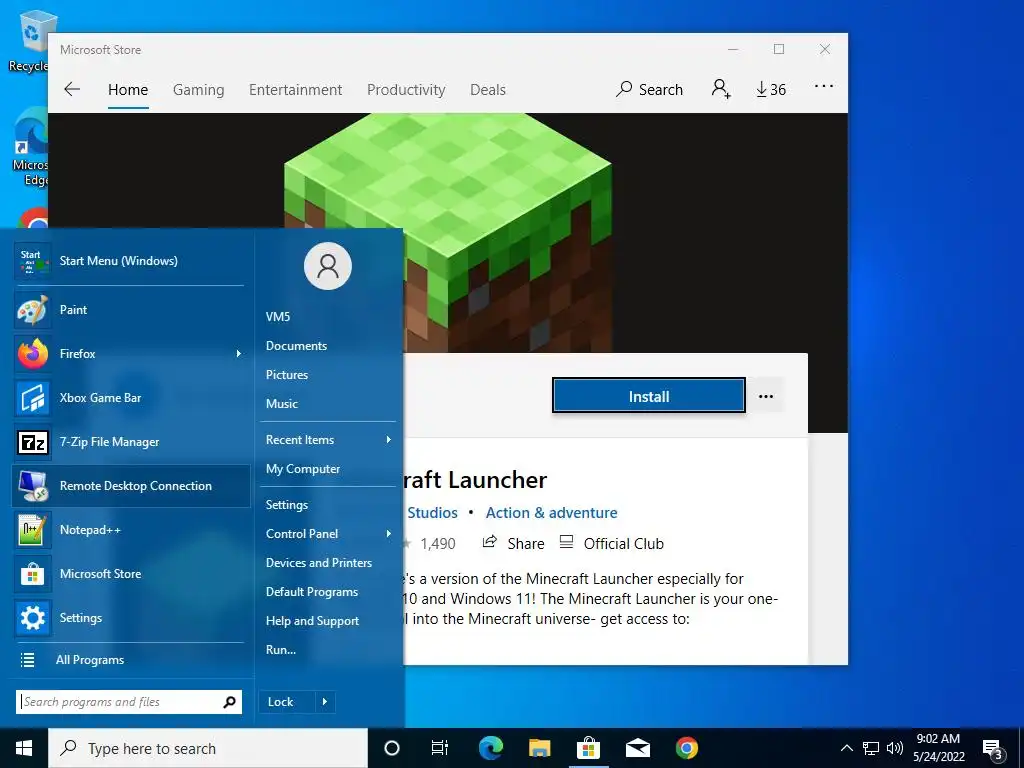Open volume control in system tray
Screen dimensions: 1024x768
[895, 748]
